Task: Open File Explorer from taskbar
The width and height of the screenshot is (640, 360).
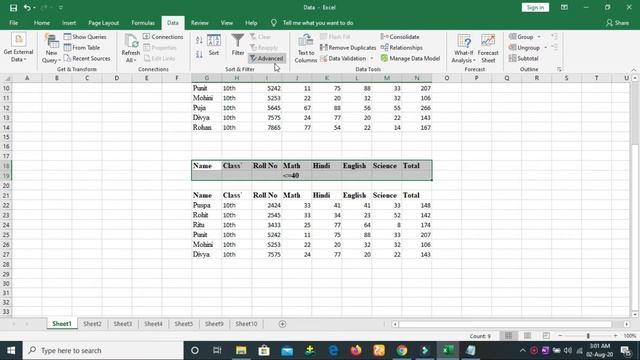Action: tap(241, 350)
